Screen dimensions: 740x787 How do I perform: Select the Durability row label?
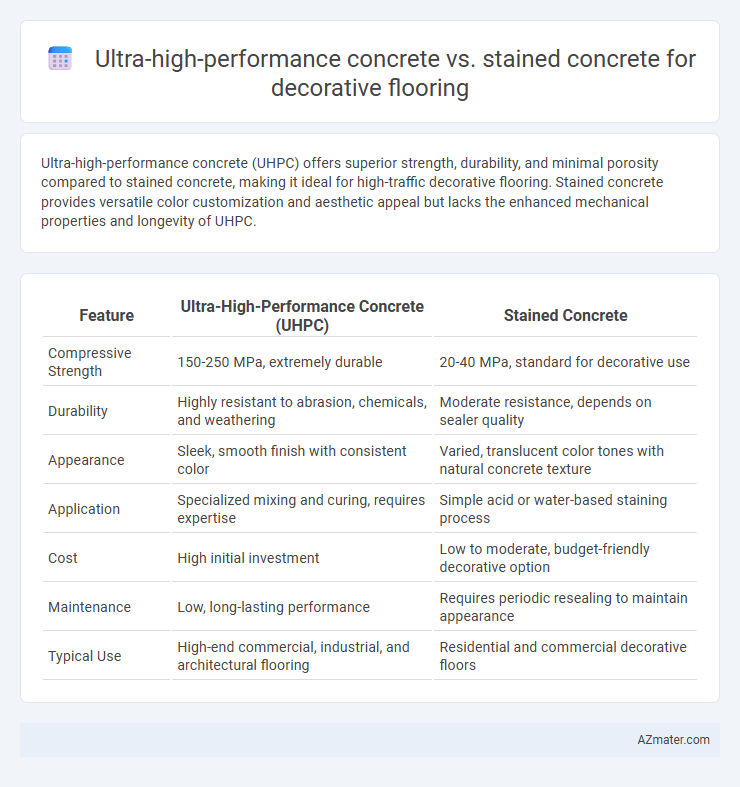tap(78, 411)
